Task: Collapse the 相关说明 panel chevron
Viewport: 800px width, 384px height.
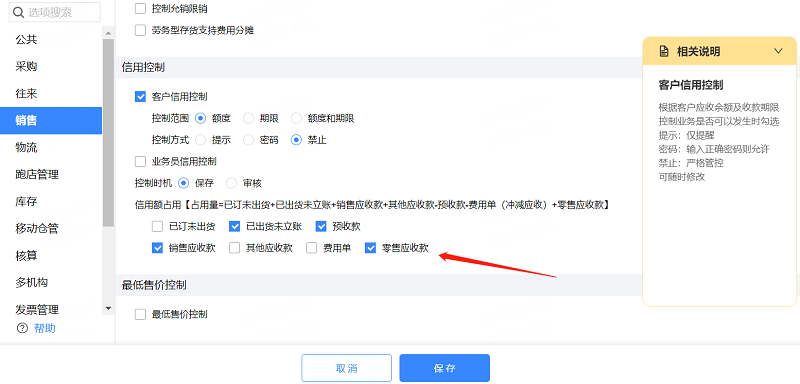Action: tap(778, 51)
